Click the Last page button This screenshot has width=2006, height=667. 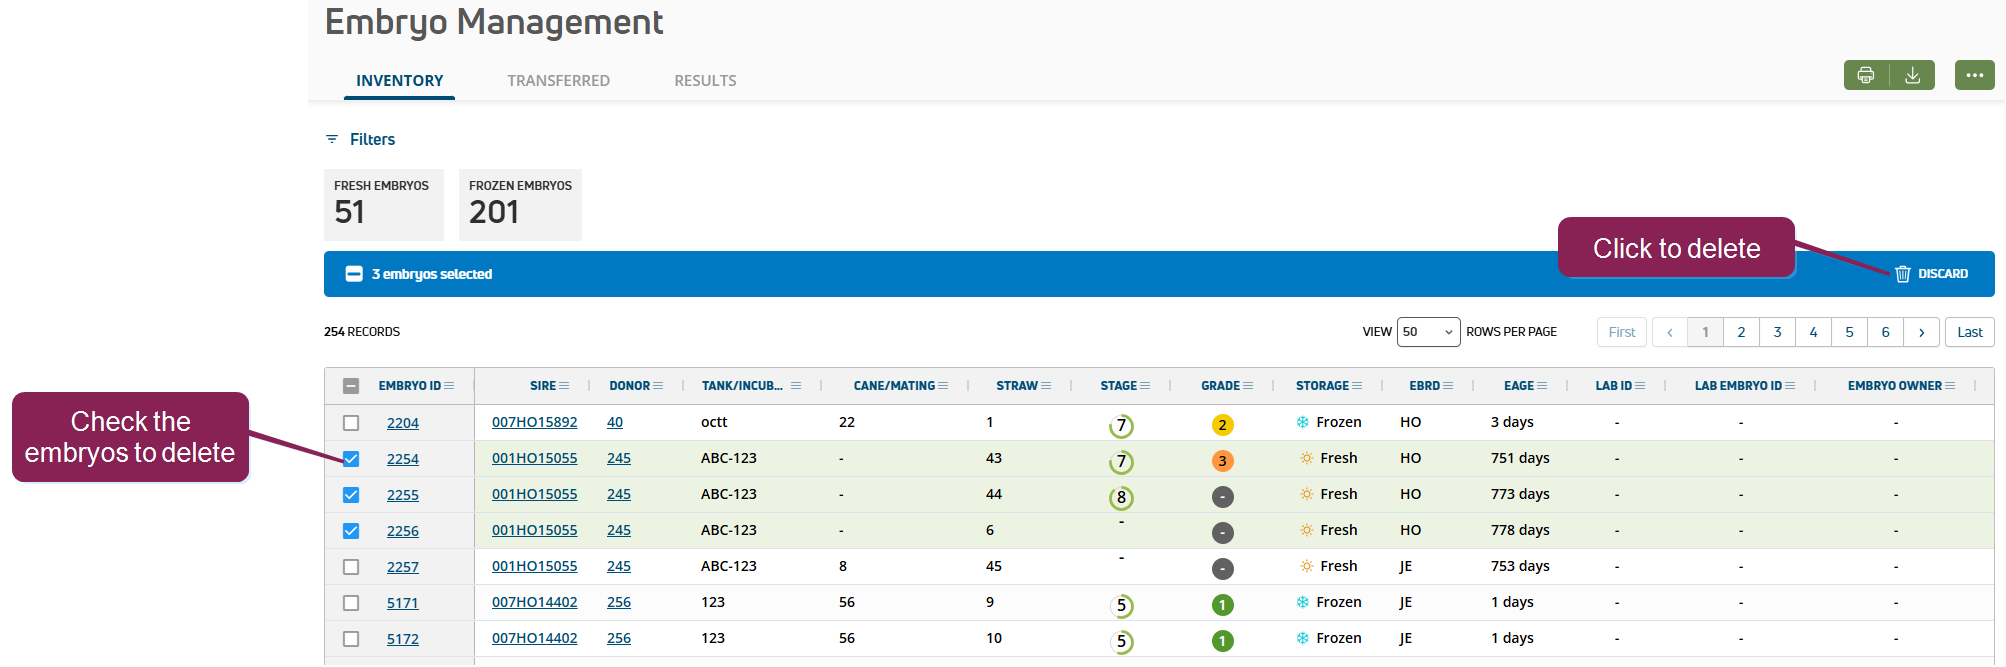pyautogui.click(x=1969, y=332)
